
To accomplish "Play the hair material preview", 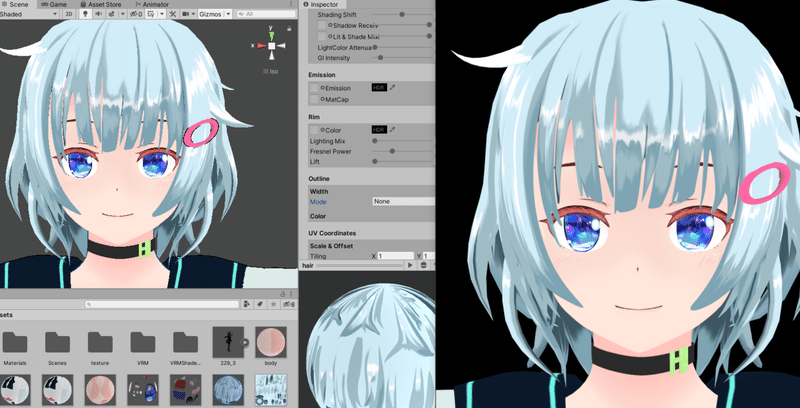I will 410,265.
